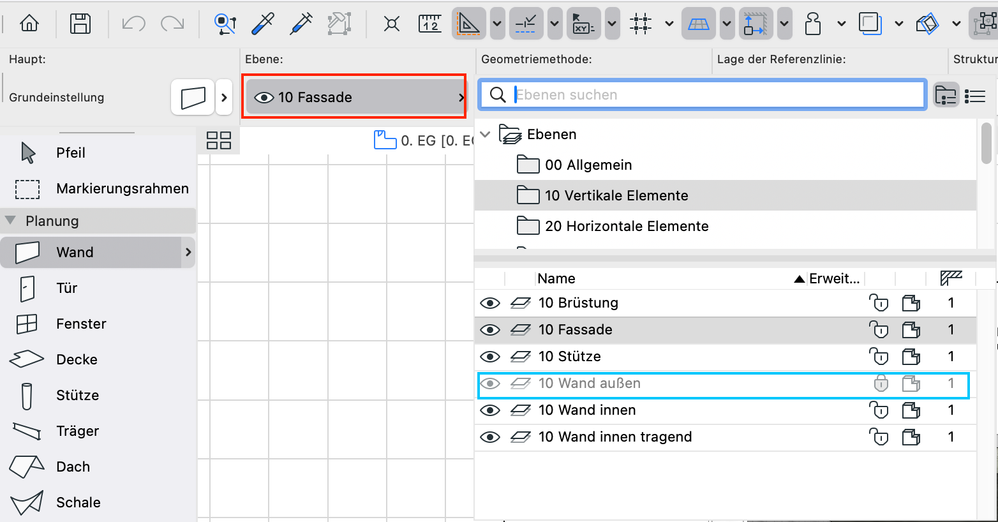Viewport: 998px width, 522px height.
Task: Select the Stütze column tool
Action: point(98,395)
